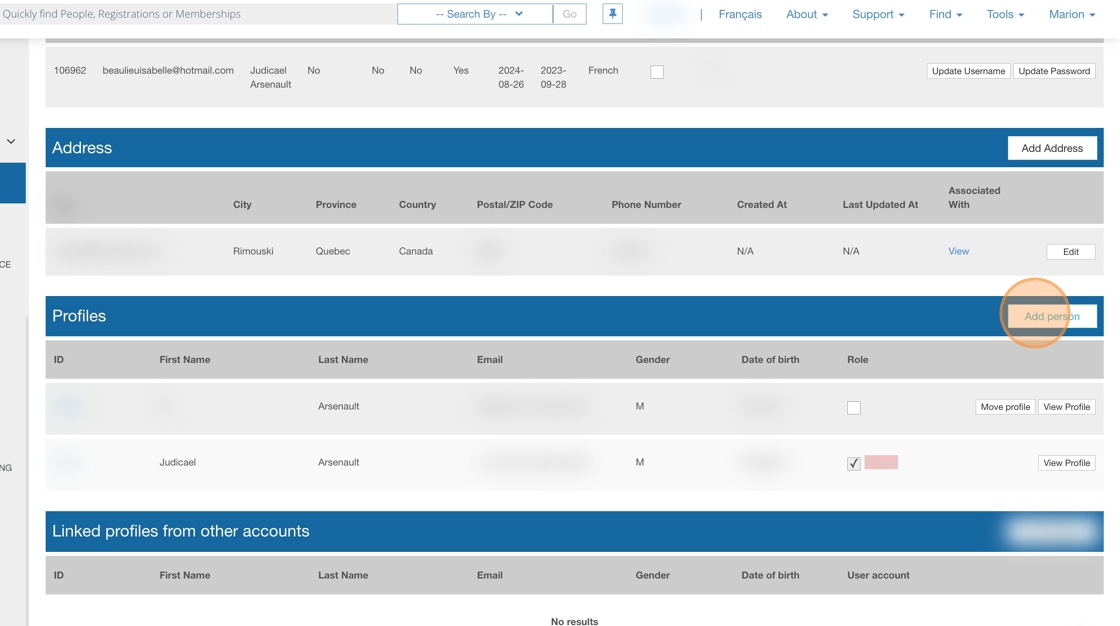
Task: Click Add Address button
Action: click(x=1051, y=148)
